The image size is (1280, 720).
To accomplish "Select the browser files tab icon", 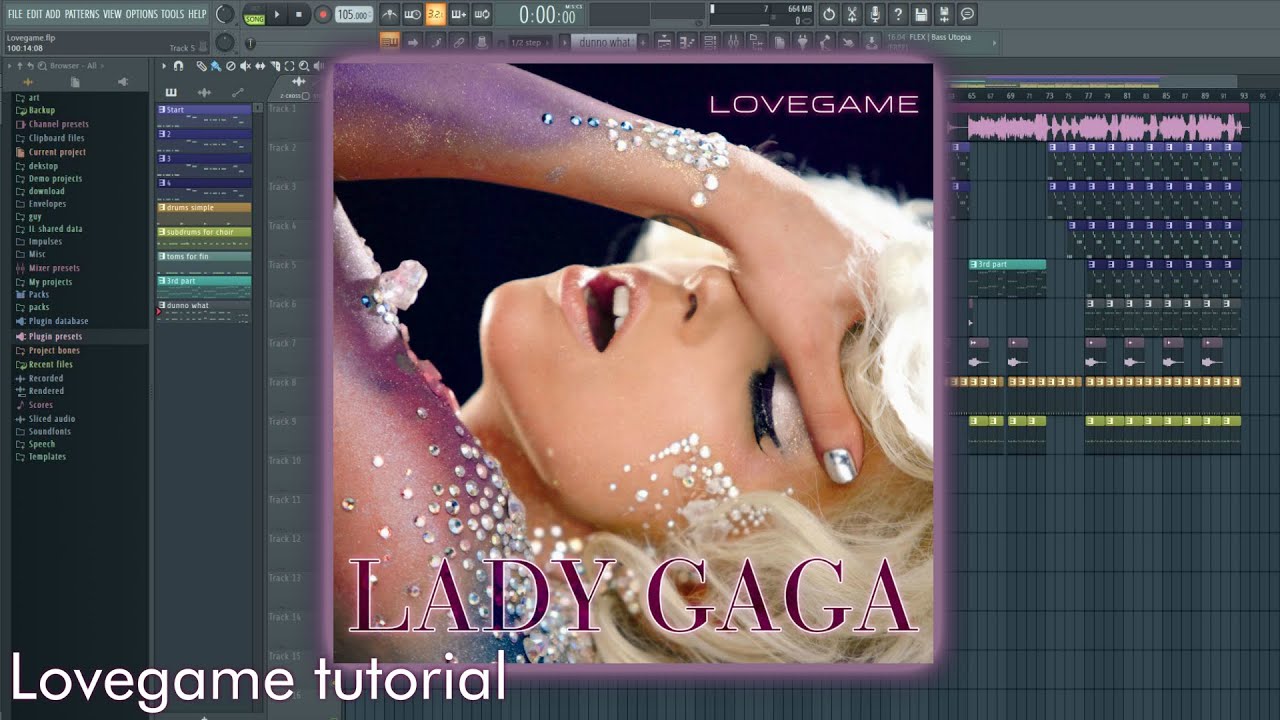I will point(75,82).
